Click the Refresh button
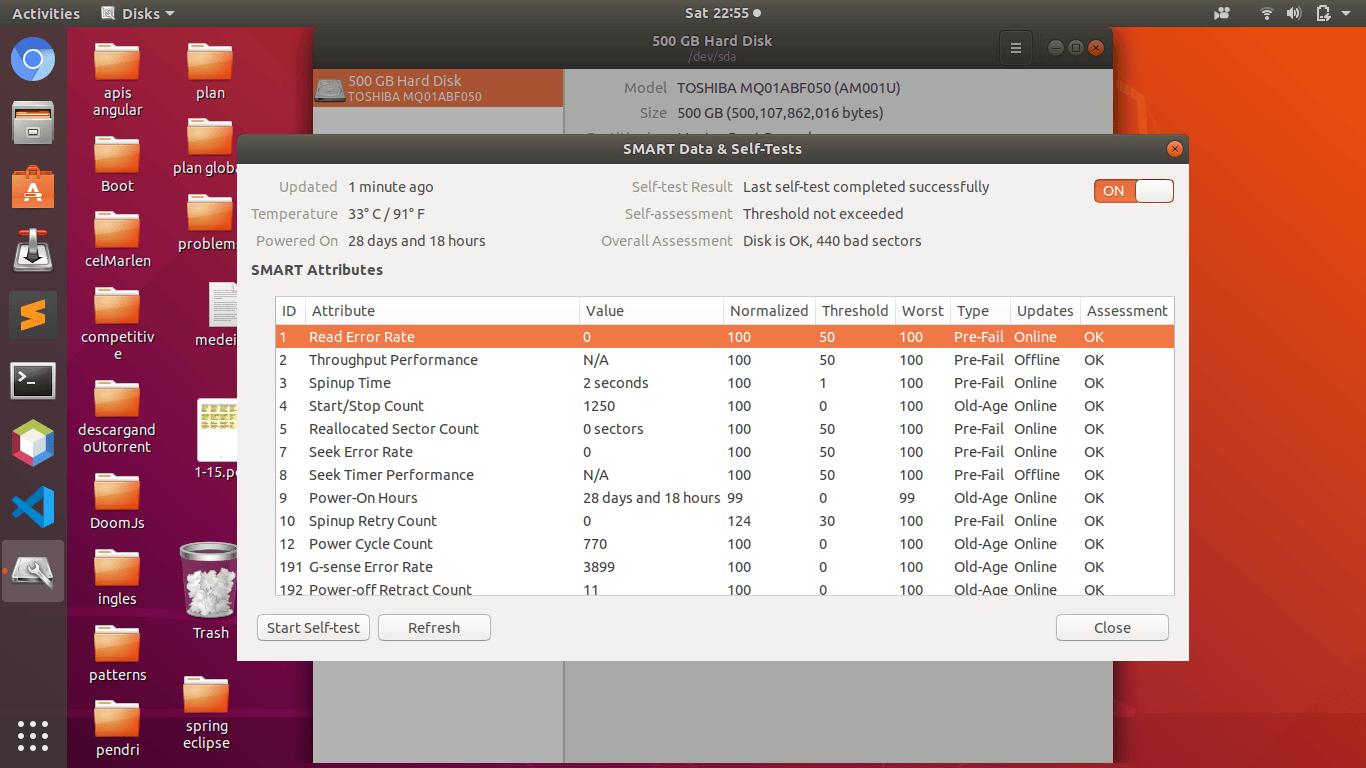The width and height of the screenshot is (1366, 768). point(434,628)
